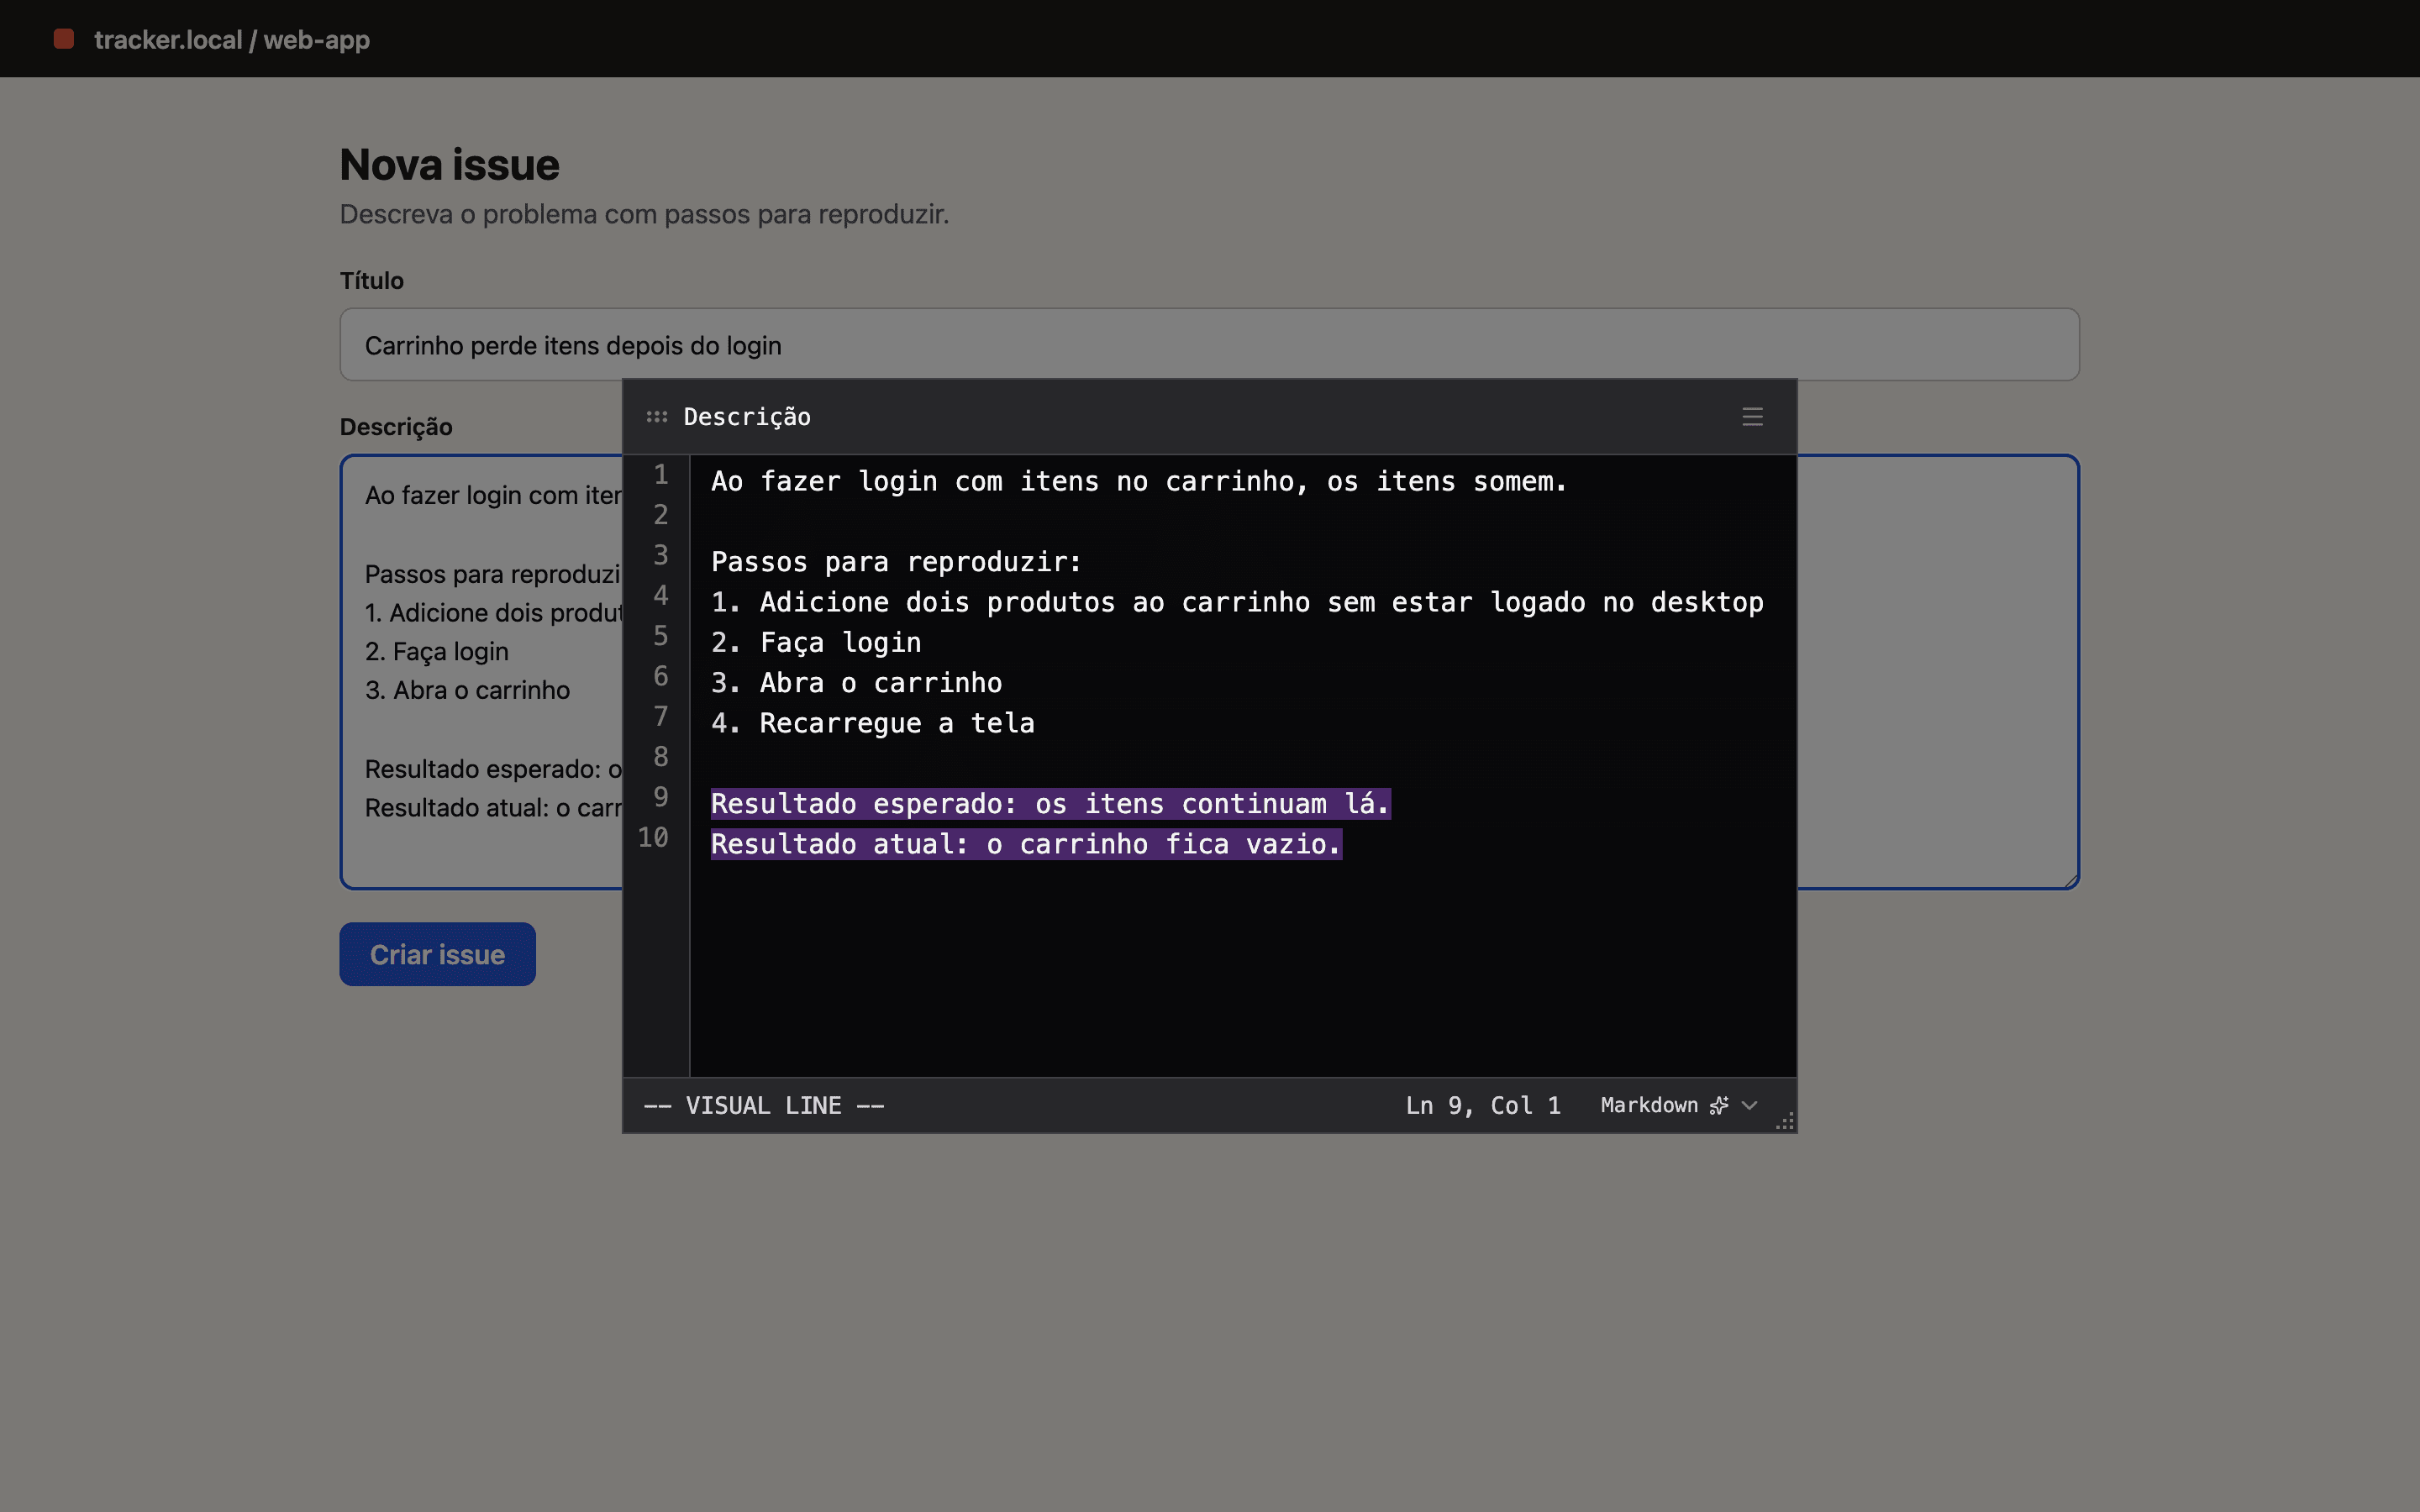
Task: Open the tracker.local / web-app breadcrumb link
Action: pyautogui.click(x=232, y=39)
